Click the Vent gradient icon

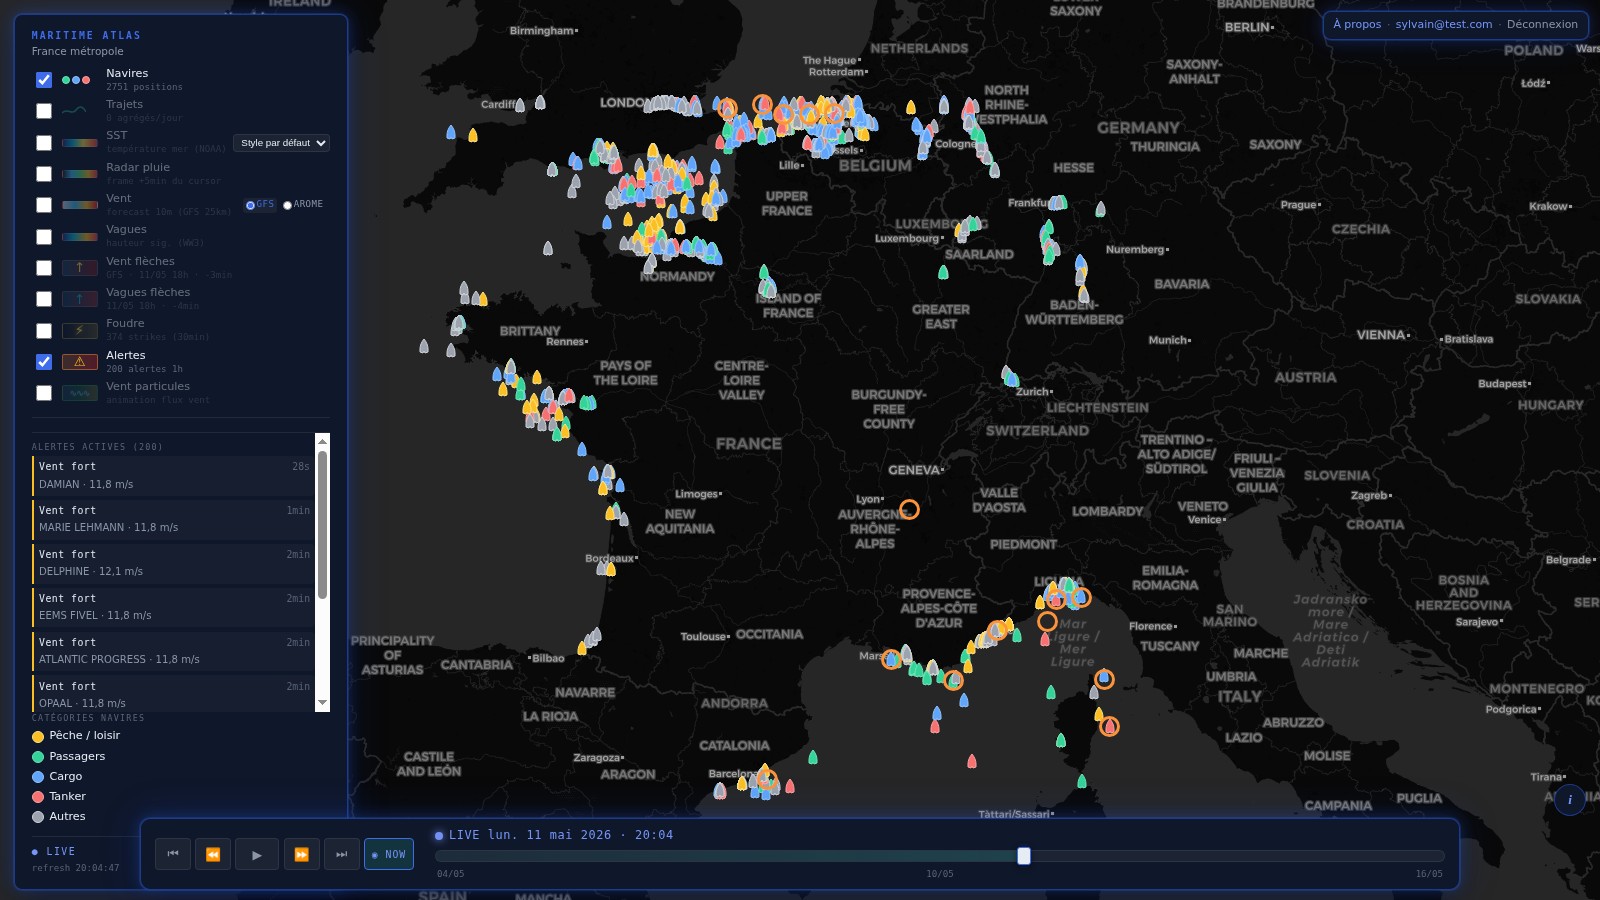click(80, 205)
